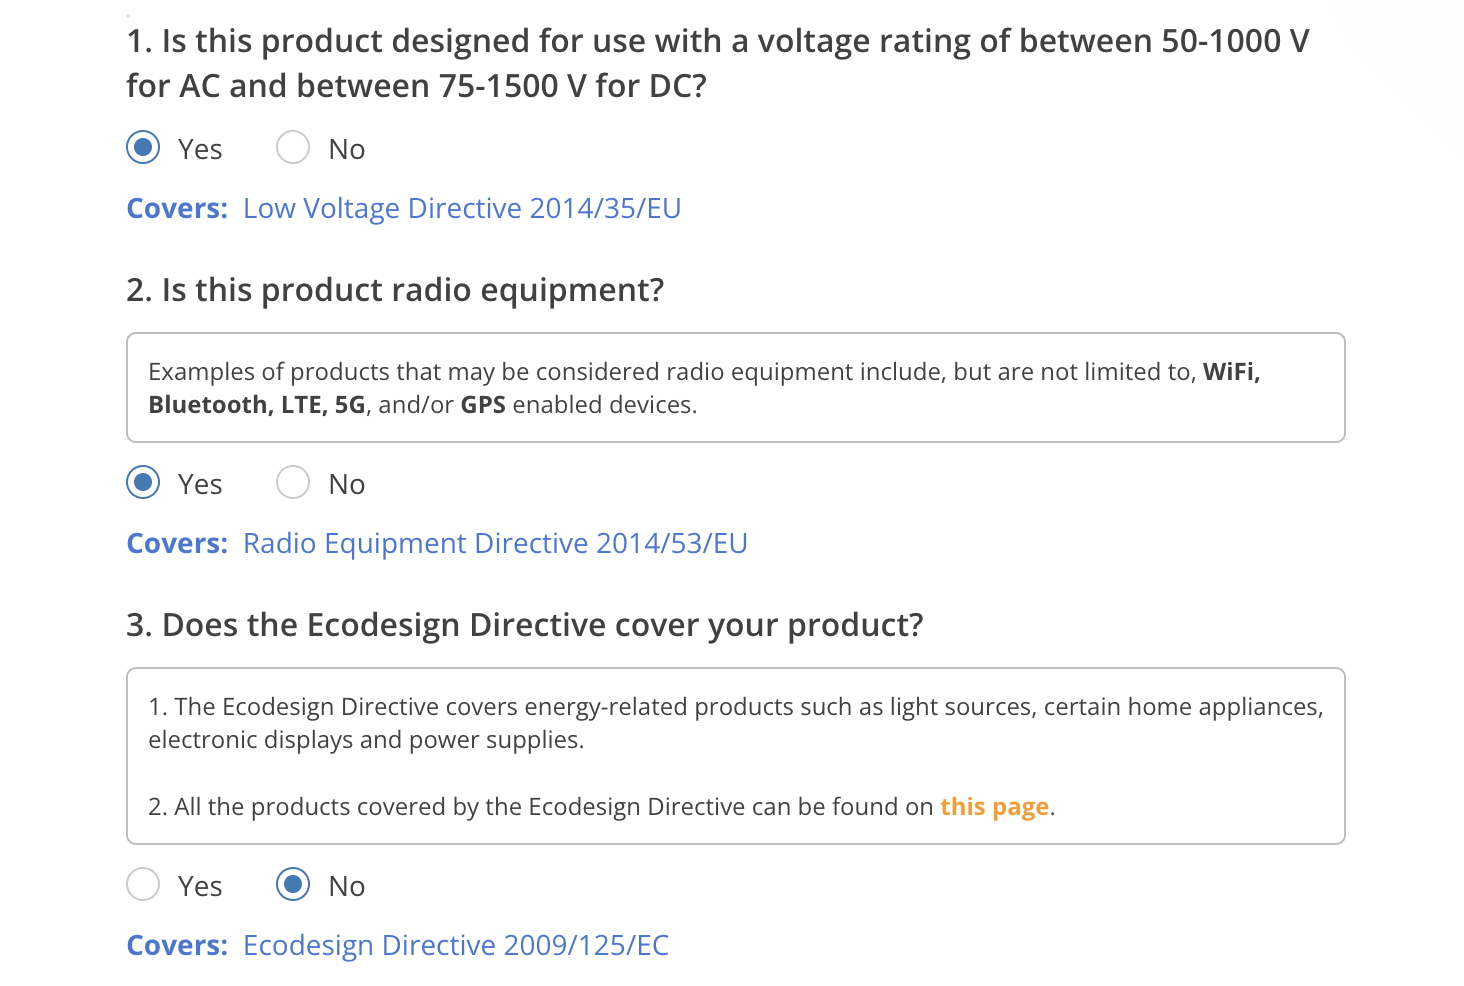Select Yes for the voltage rating question
This screenshot has height=986, width=1464.
click(144, 148)
